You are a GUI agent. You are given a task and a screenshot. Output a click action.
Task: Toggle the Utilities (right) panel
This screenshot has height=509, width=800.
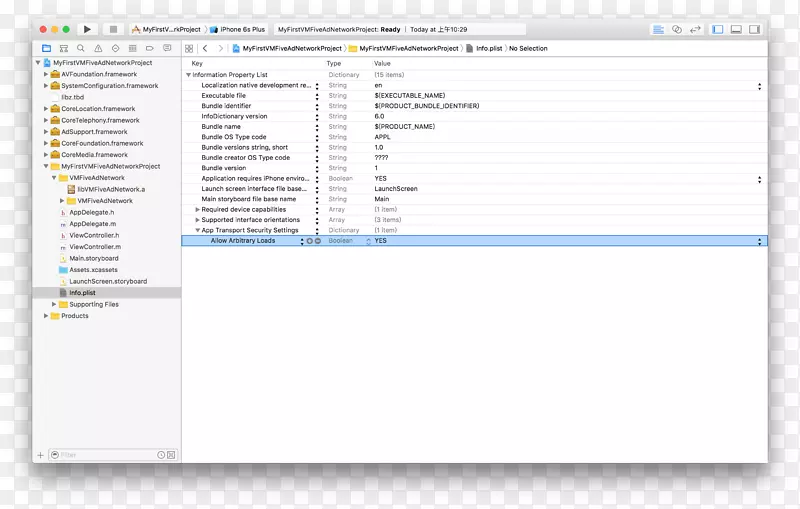(x=753, y=30)
